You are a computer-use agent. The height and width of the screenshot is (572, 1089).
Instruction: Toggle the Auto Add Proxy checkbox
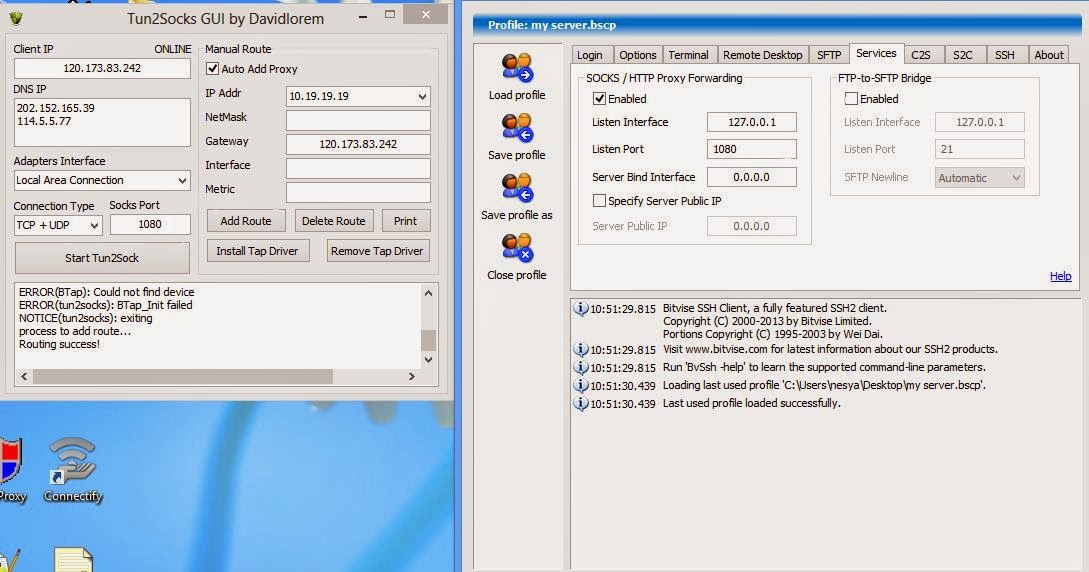pos(213,69)
